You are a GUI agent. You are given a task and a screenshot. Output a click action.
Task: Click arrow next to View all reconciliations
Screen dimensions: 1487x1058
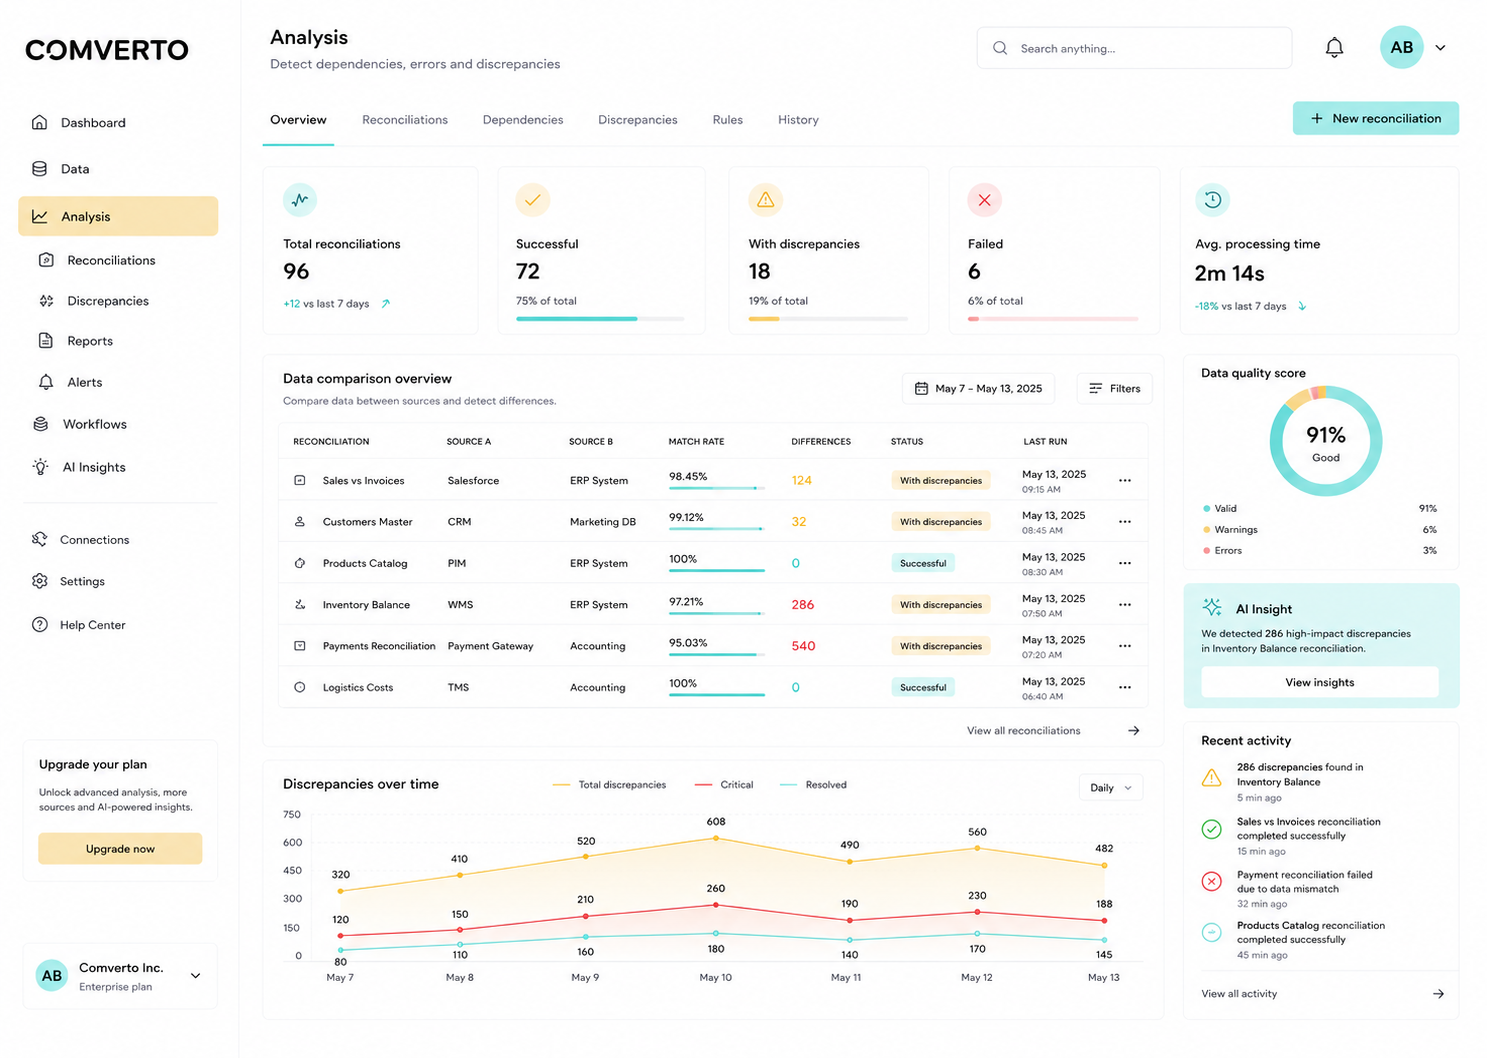pyautogui.click(x=1134, y=731)
